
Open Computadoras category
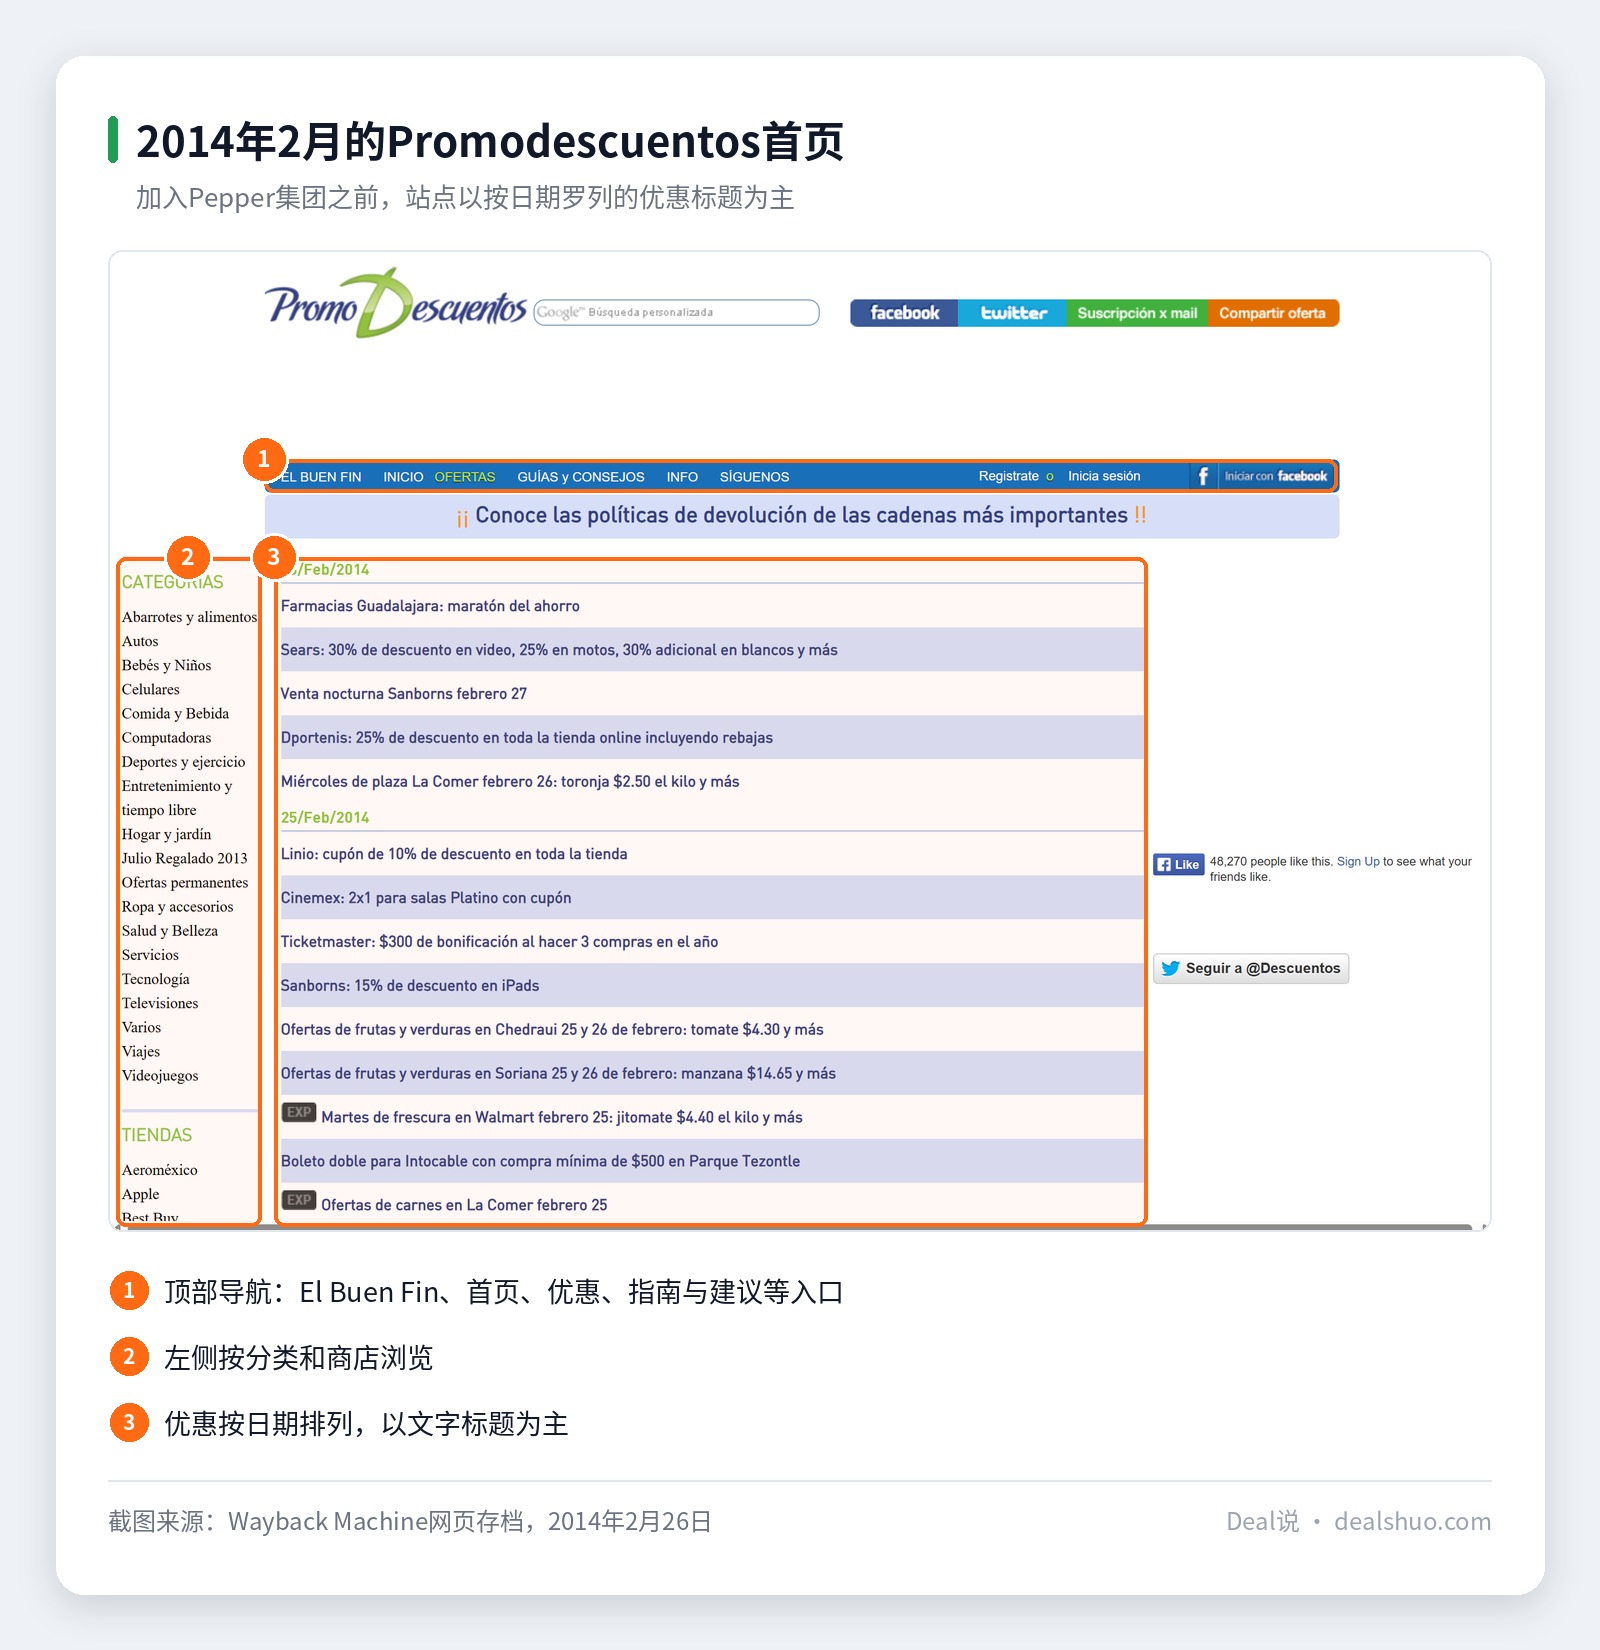pos(166,738)
